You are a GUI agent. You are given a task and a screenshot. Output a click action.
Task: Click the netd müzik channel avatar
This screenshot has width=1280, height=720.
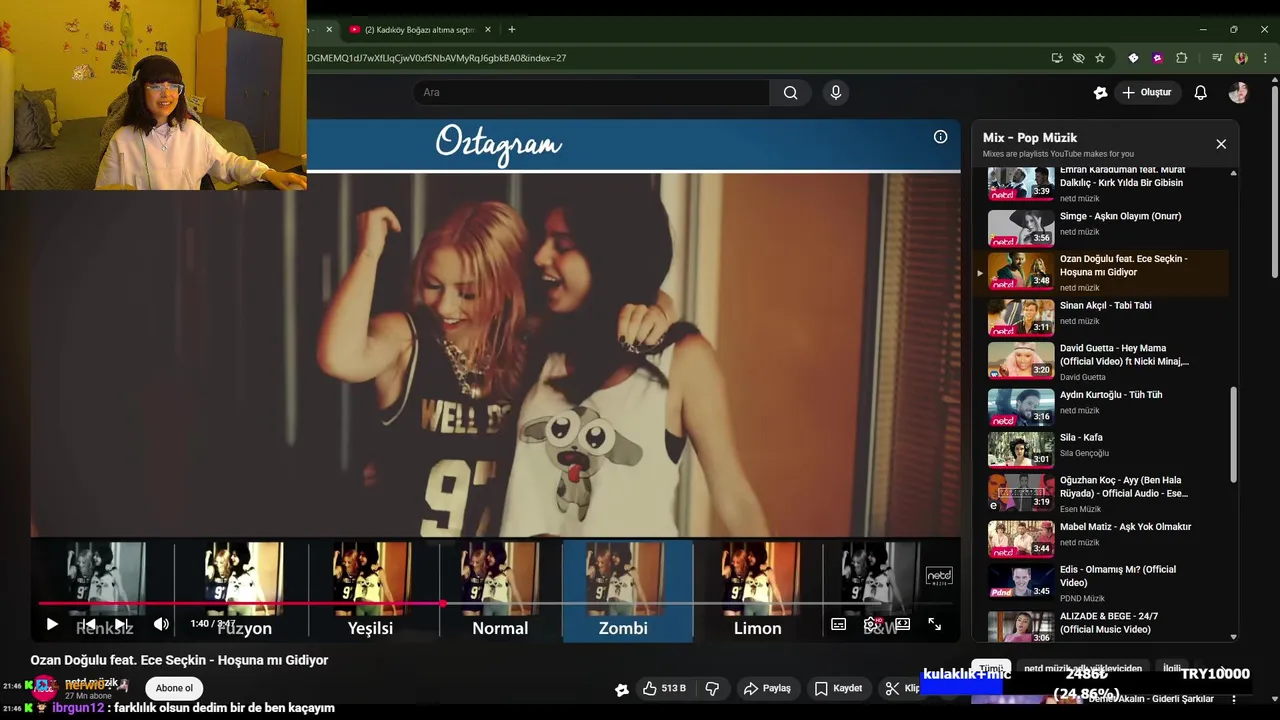44,688
